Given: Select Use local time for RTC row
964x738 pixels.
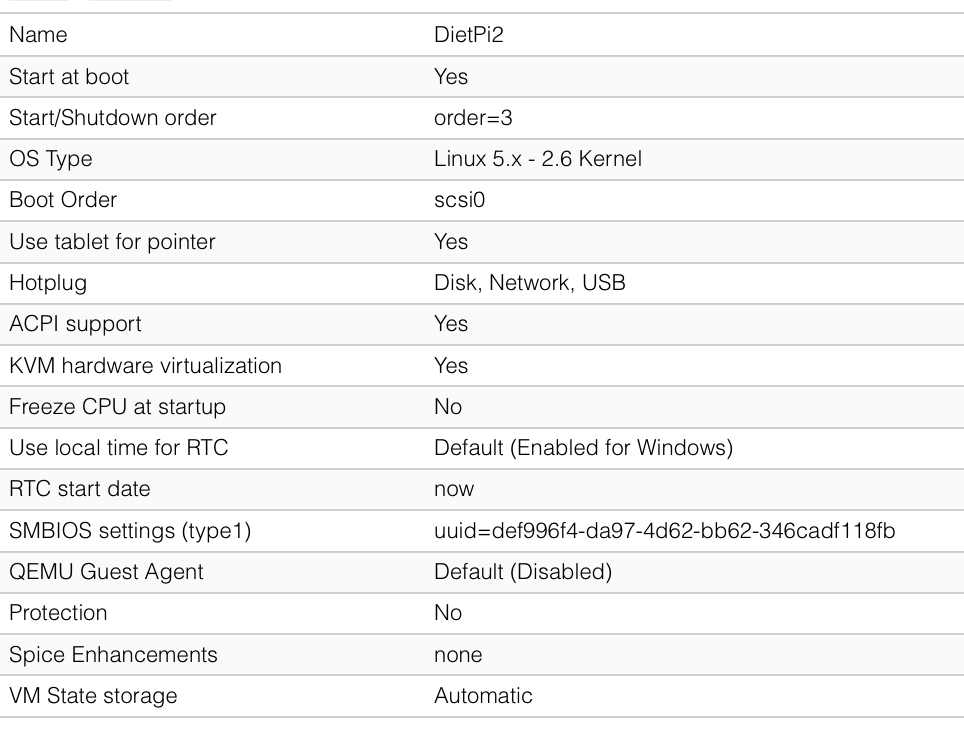Looking at the screenshot, I should coord(482,448).
